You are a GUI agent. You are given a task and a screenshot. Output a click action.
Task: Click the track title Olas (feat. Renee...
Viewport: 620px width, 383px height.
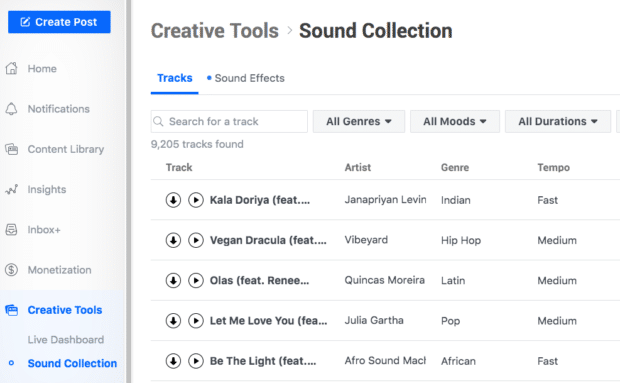(x=259, y=281)
